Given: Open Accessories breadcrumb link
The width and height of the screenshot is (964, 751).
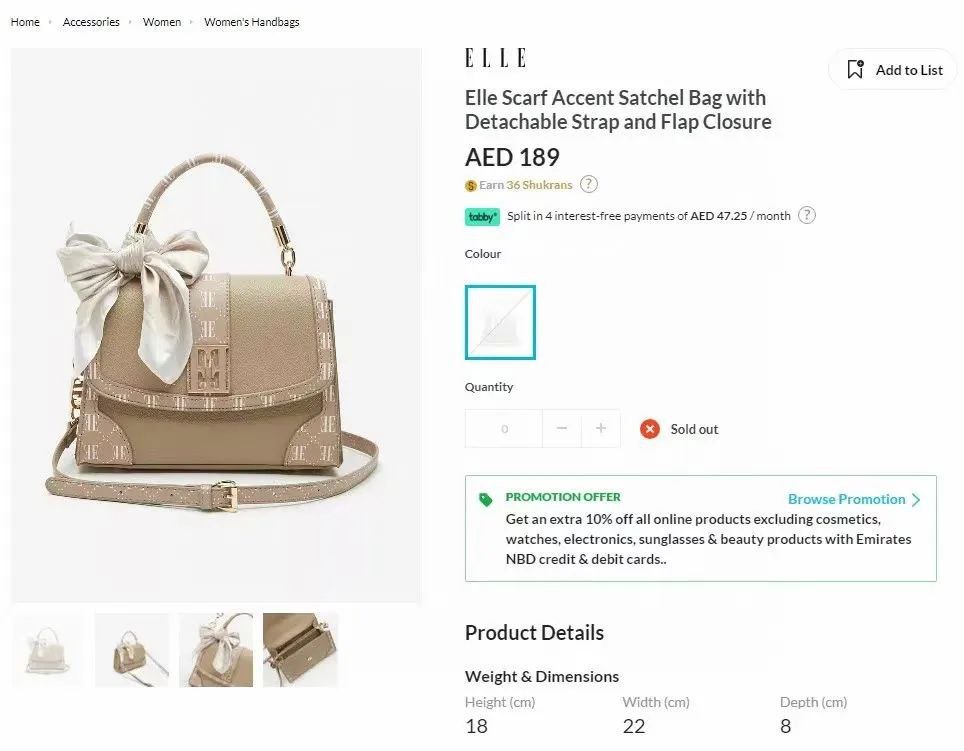Looking at the screenshot, I should click(91, 22).
